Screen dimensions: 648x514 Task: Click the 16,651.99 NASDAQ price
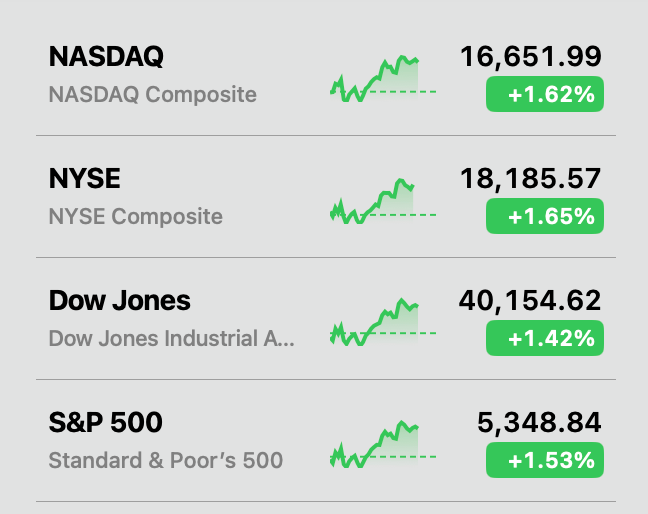pyautogui.click(x=530, y=57)
